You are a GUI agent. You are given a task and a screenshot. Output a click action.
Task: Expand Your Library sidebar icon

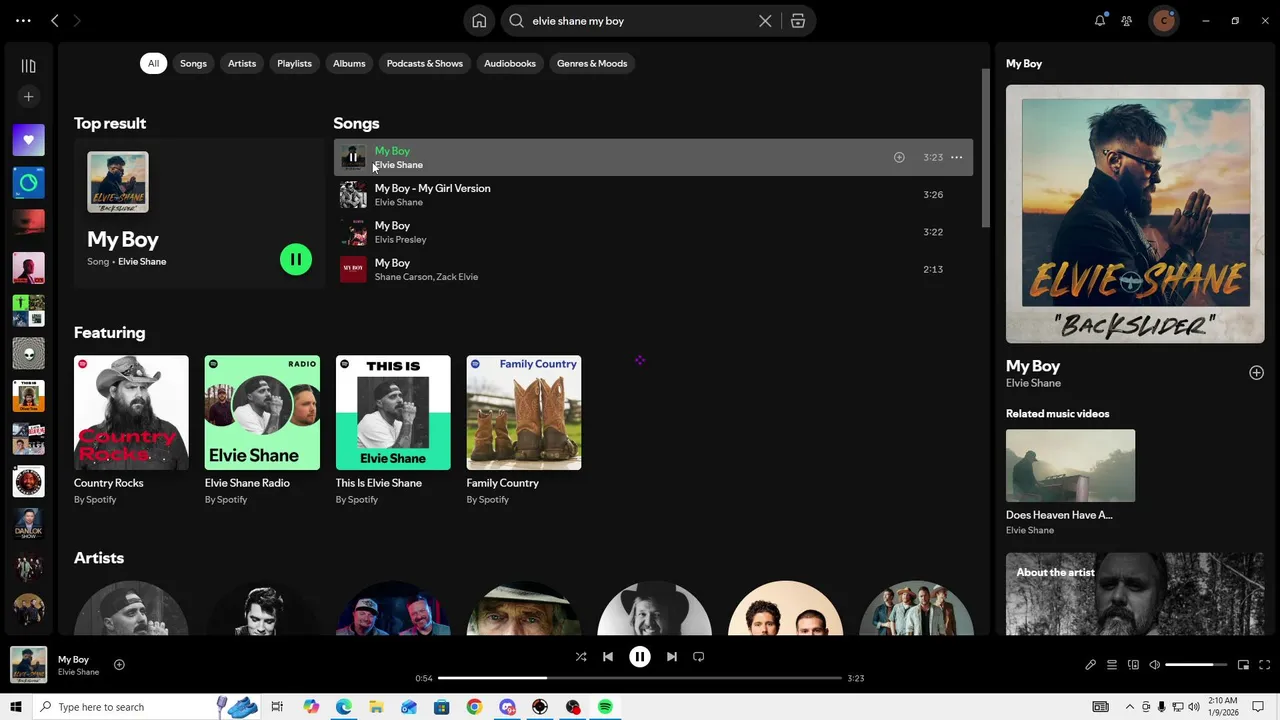[x=28, y=66]
